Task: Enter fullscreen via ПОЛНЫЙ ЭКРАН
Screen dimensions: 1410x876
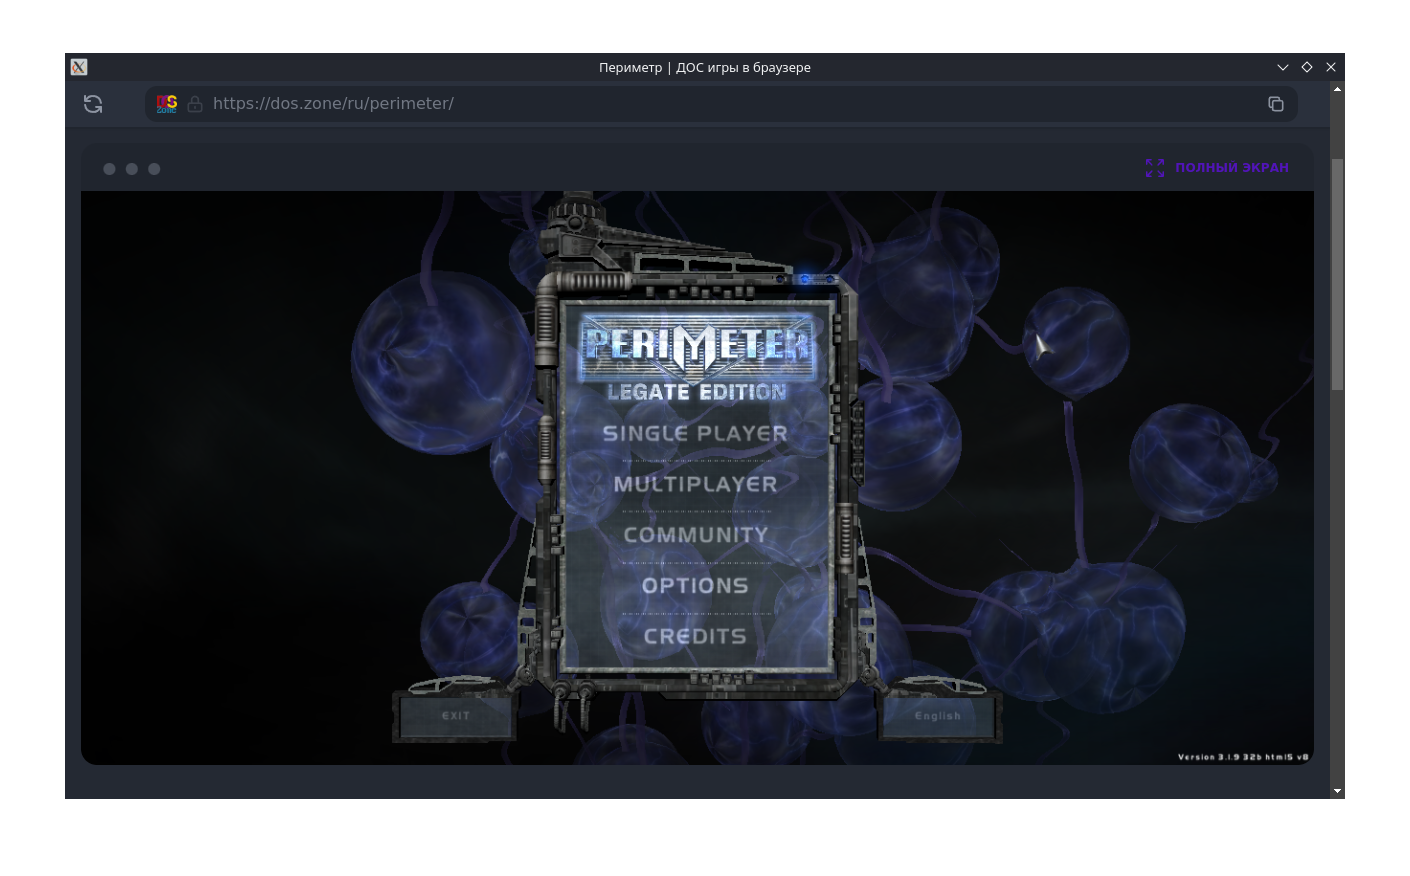Action: [x=1231, y=168]
